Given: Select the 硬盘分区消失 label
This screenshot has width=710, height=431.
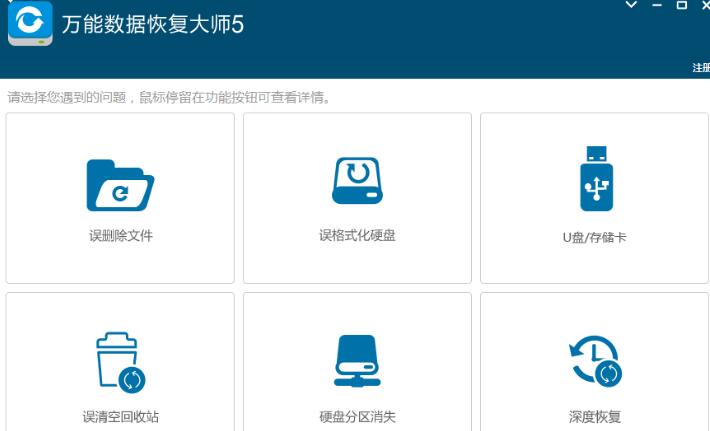Looking at the screenshot, I should click(357, 417).
